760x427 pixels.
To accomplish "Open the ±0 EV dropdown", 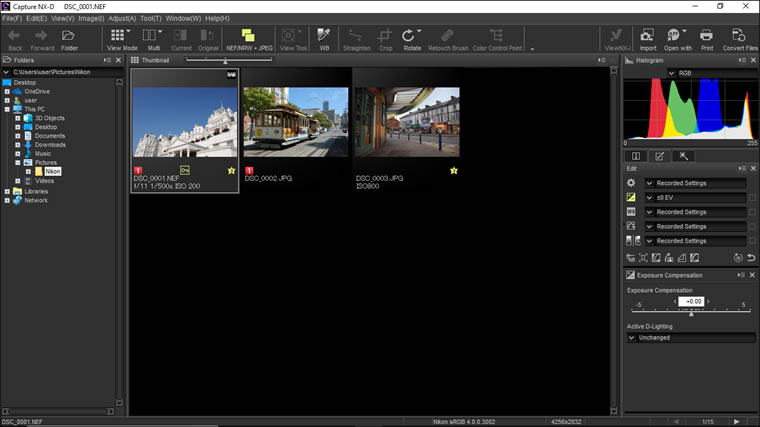I will 695,198.
